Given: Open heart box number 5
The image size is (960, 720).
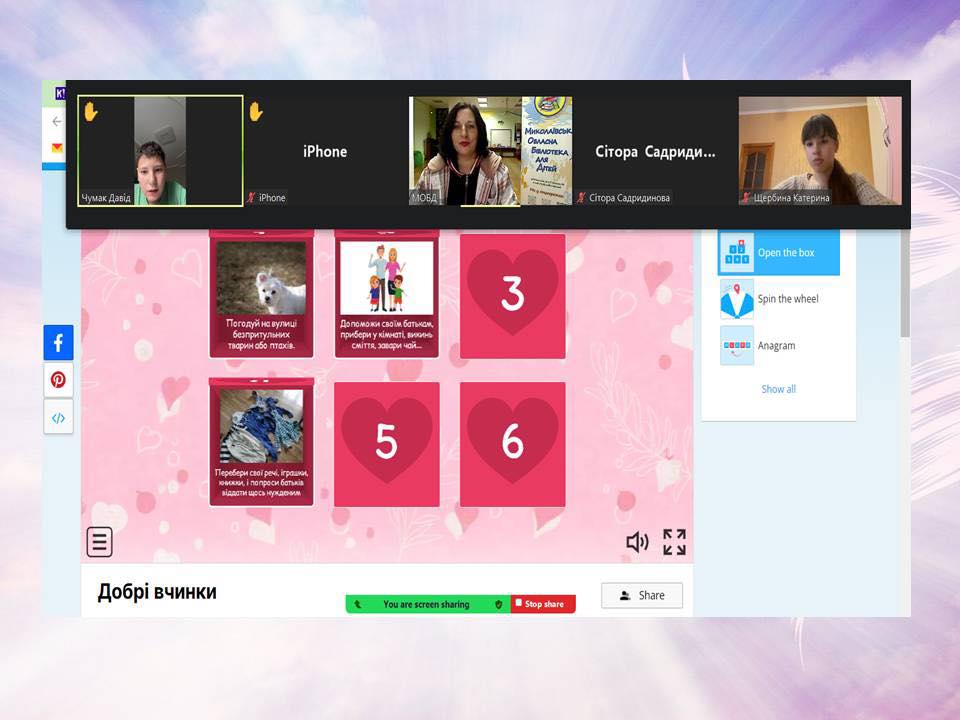Looking at the screenshot, I should [386, 443].
